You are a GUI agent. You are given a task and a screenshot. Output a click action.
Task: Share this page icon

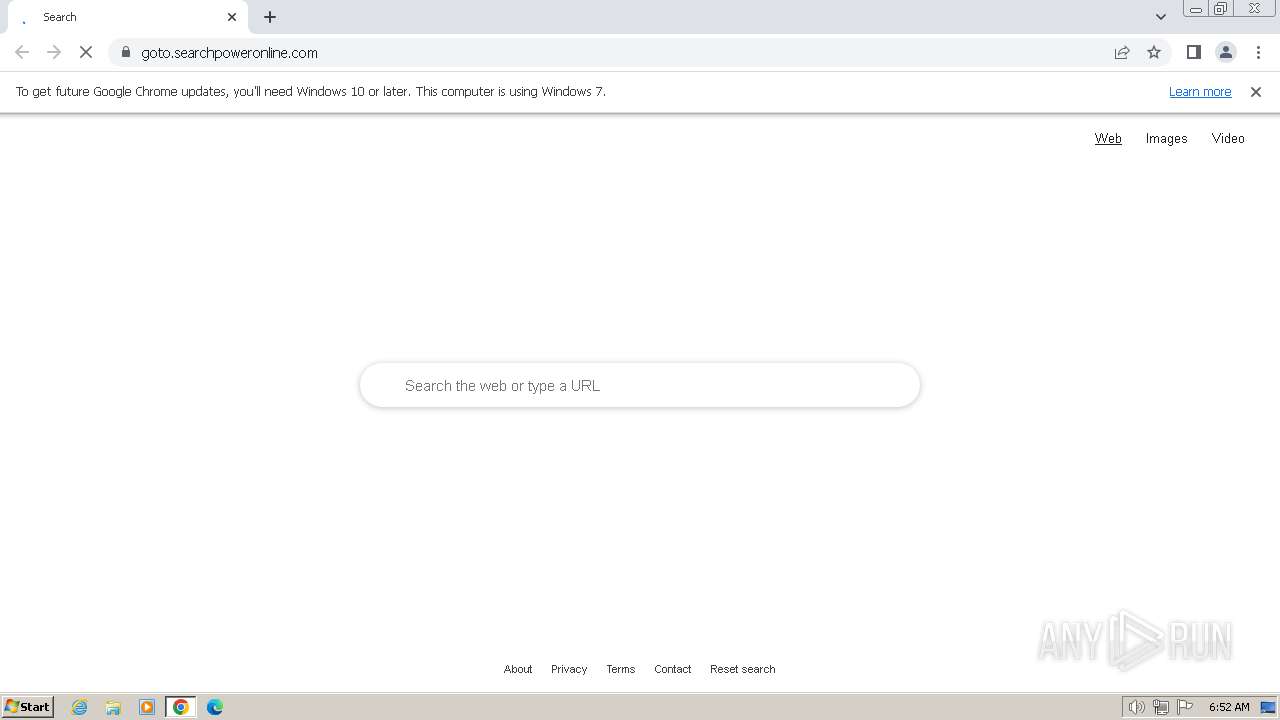point(1122,52)
